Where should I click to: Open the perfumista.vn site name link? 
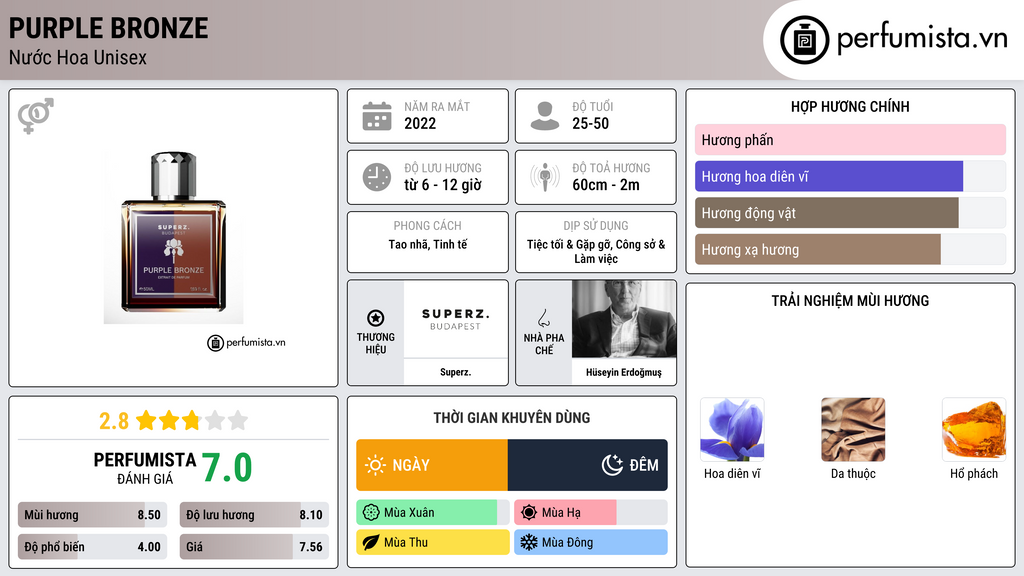coord(922,39)
